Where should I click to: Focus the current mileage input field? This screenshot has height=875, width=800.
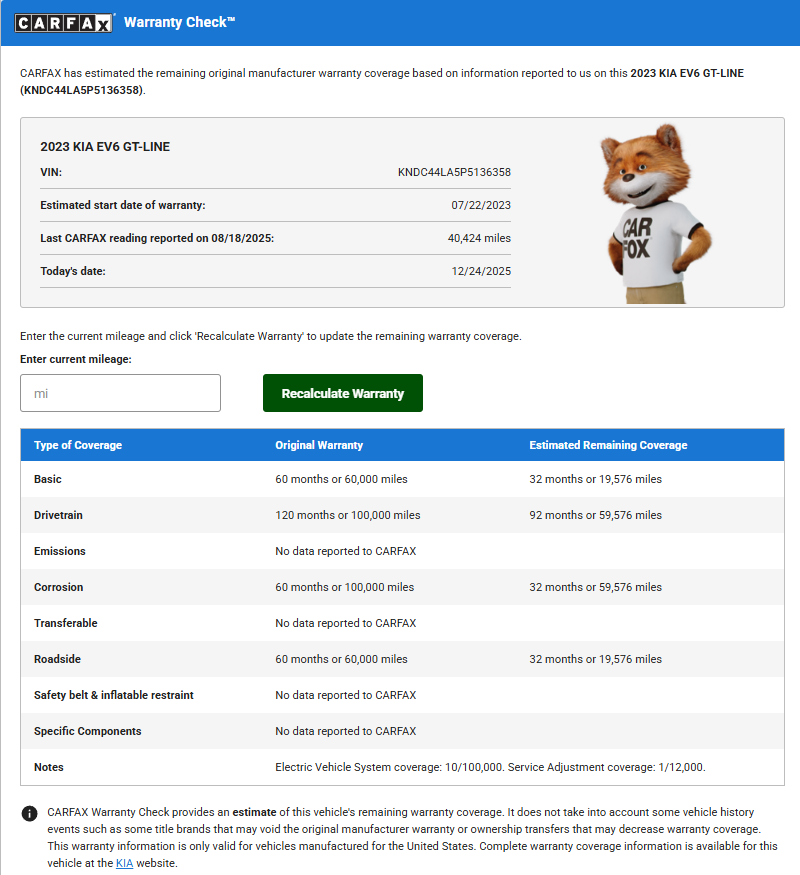coord(120,393)
